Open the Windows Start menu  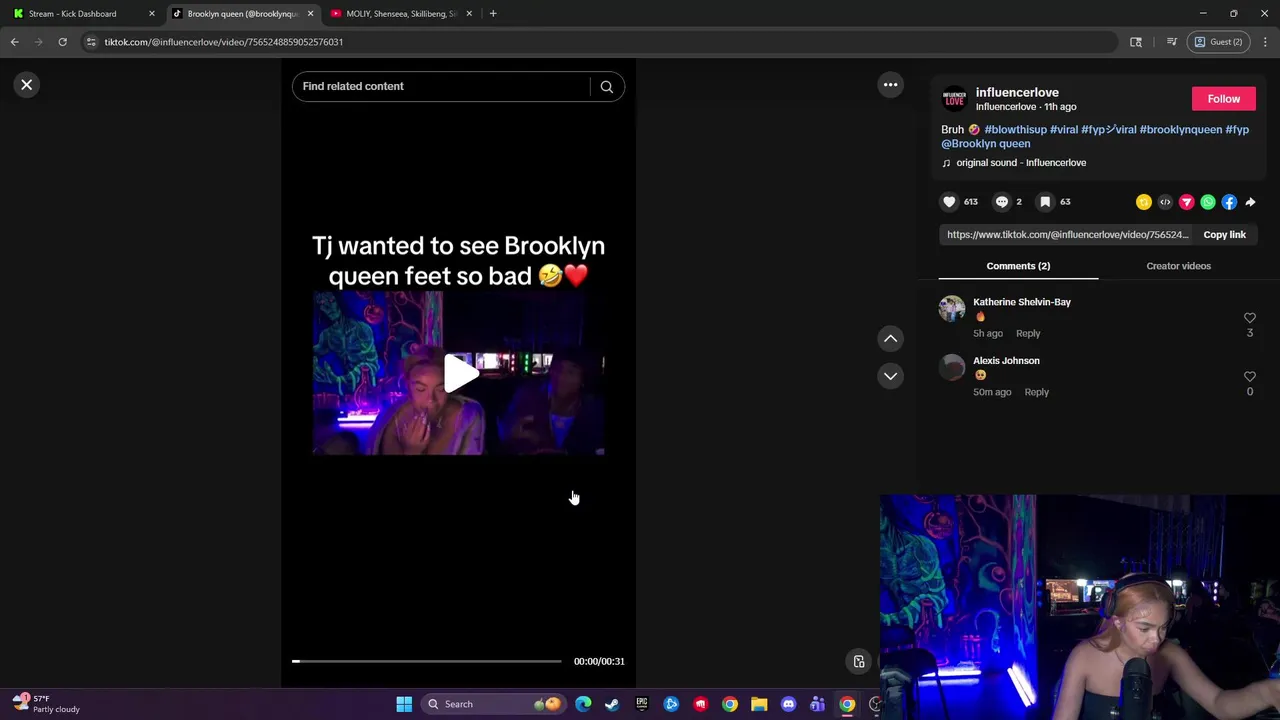(x=404, y=704)
